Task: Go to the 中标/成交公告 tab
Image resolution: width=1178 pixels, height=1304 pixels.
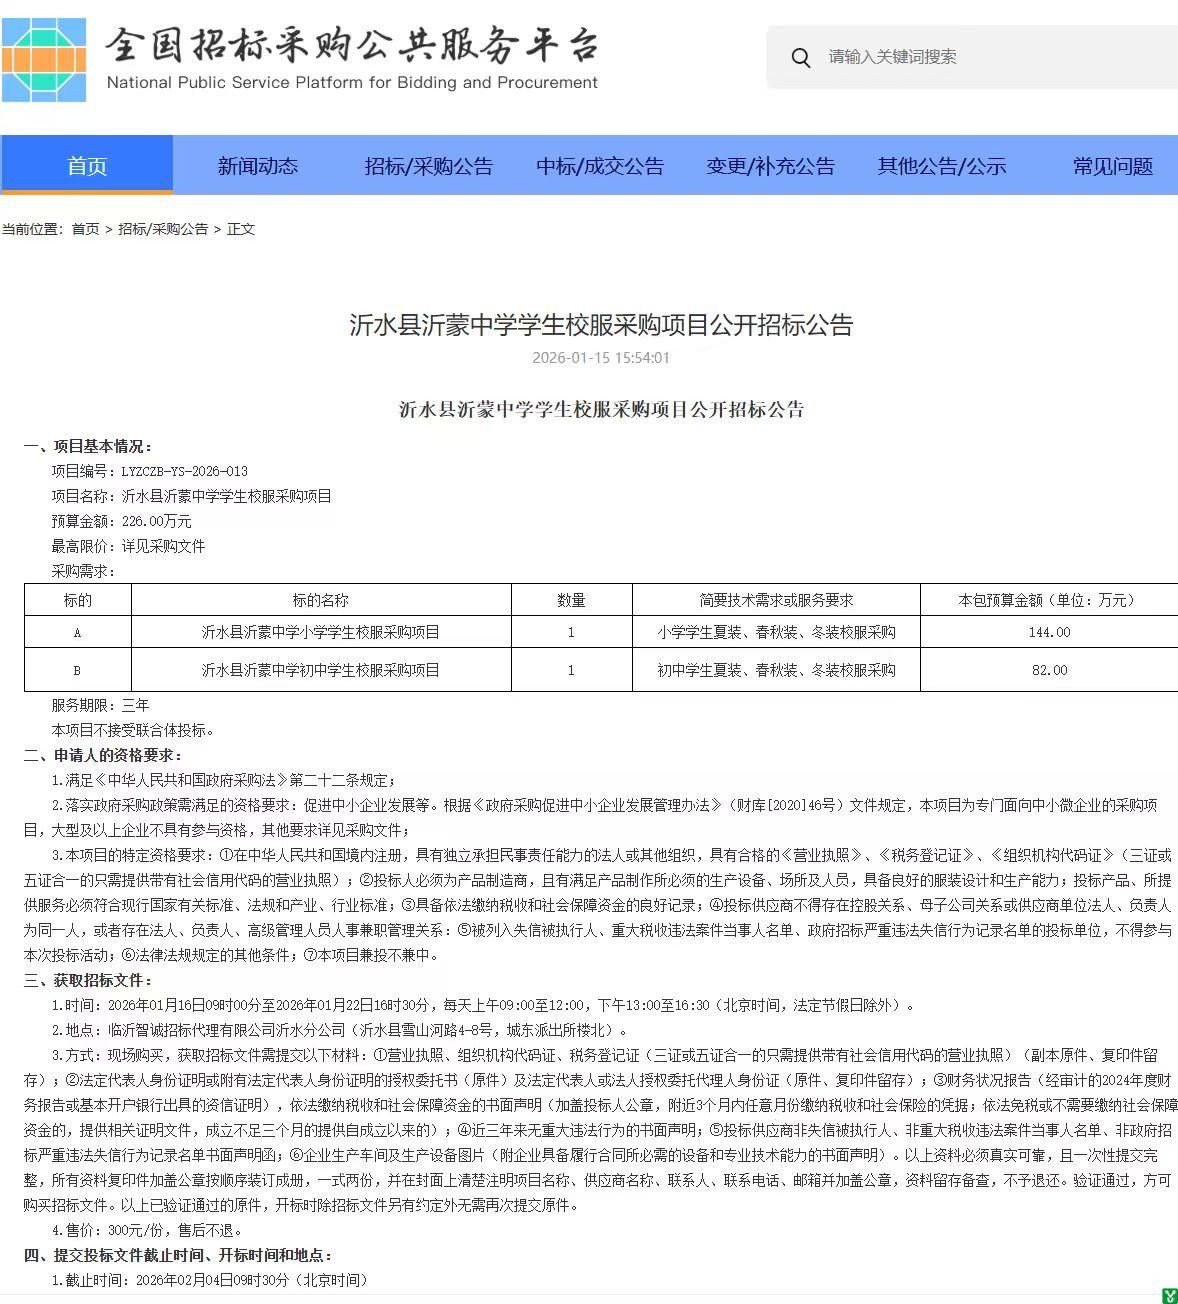Action: 600,166
